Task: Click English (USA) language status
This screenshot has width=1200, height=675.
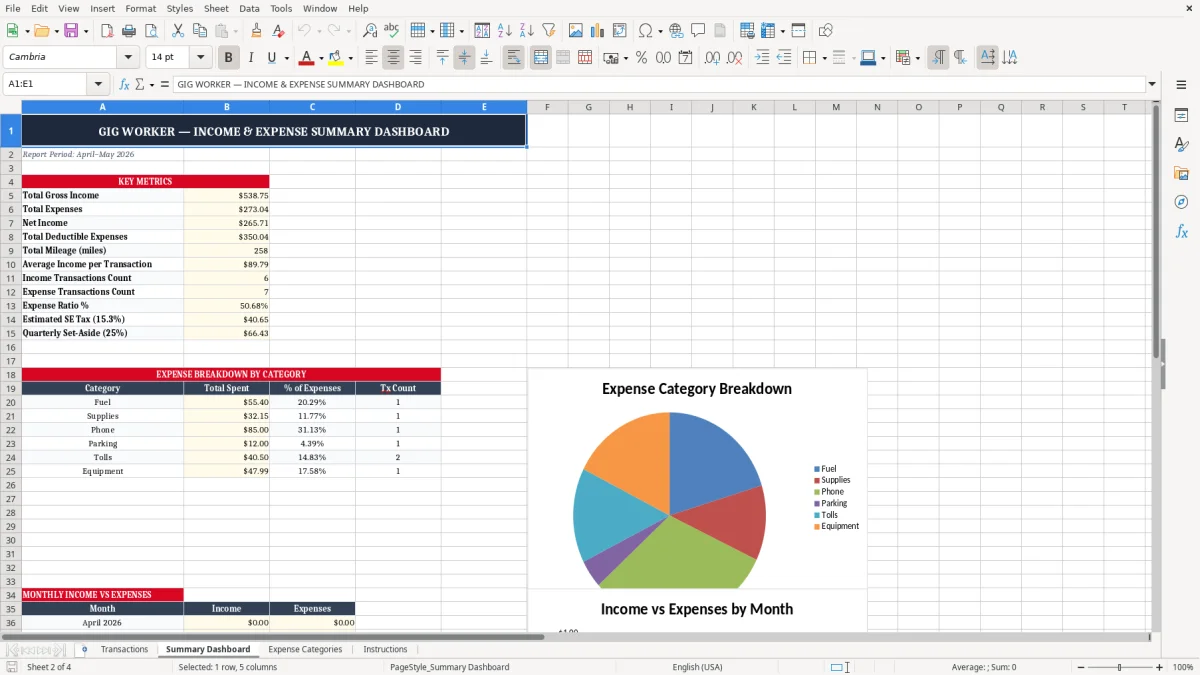Action: tap(697, 667)
